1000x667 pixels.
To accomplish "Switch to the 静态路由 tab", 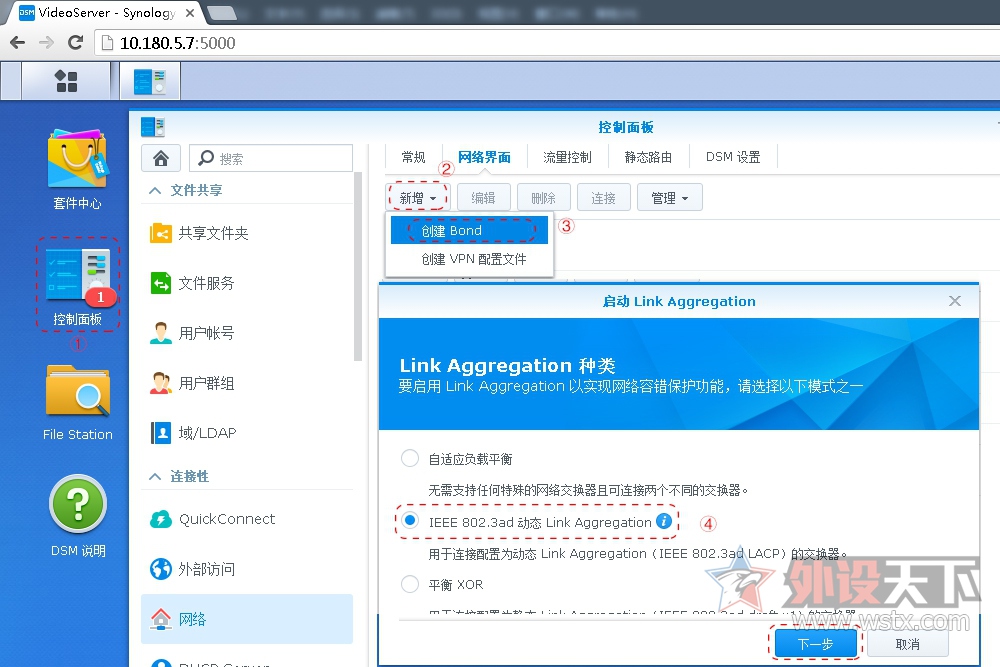I will (648, 157).
